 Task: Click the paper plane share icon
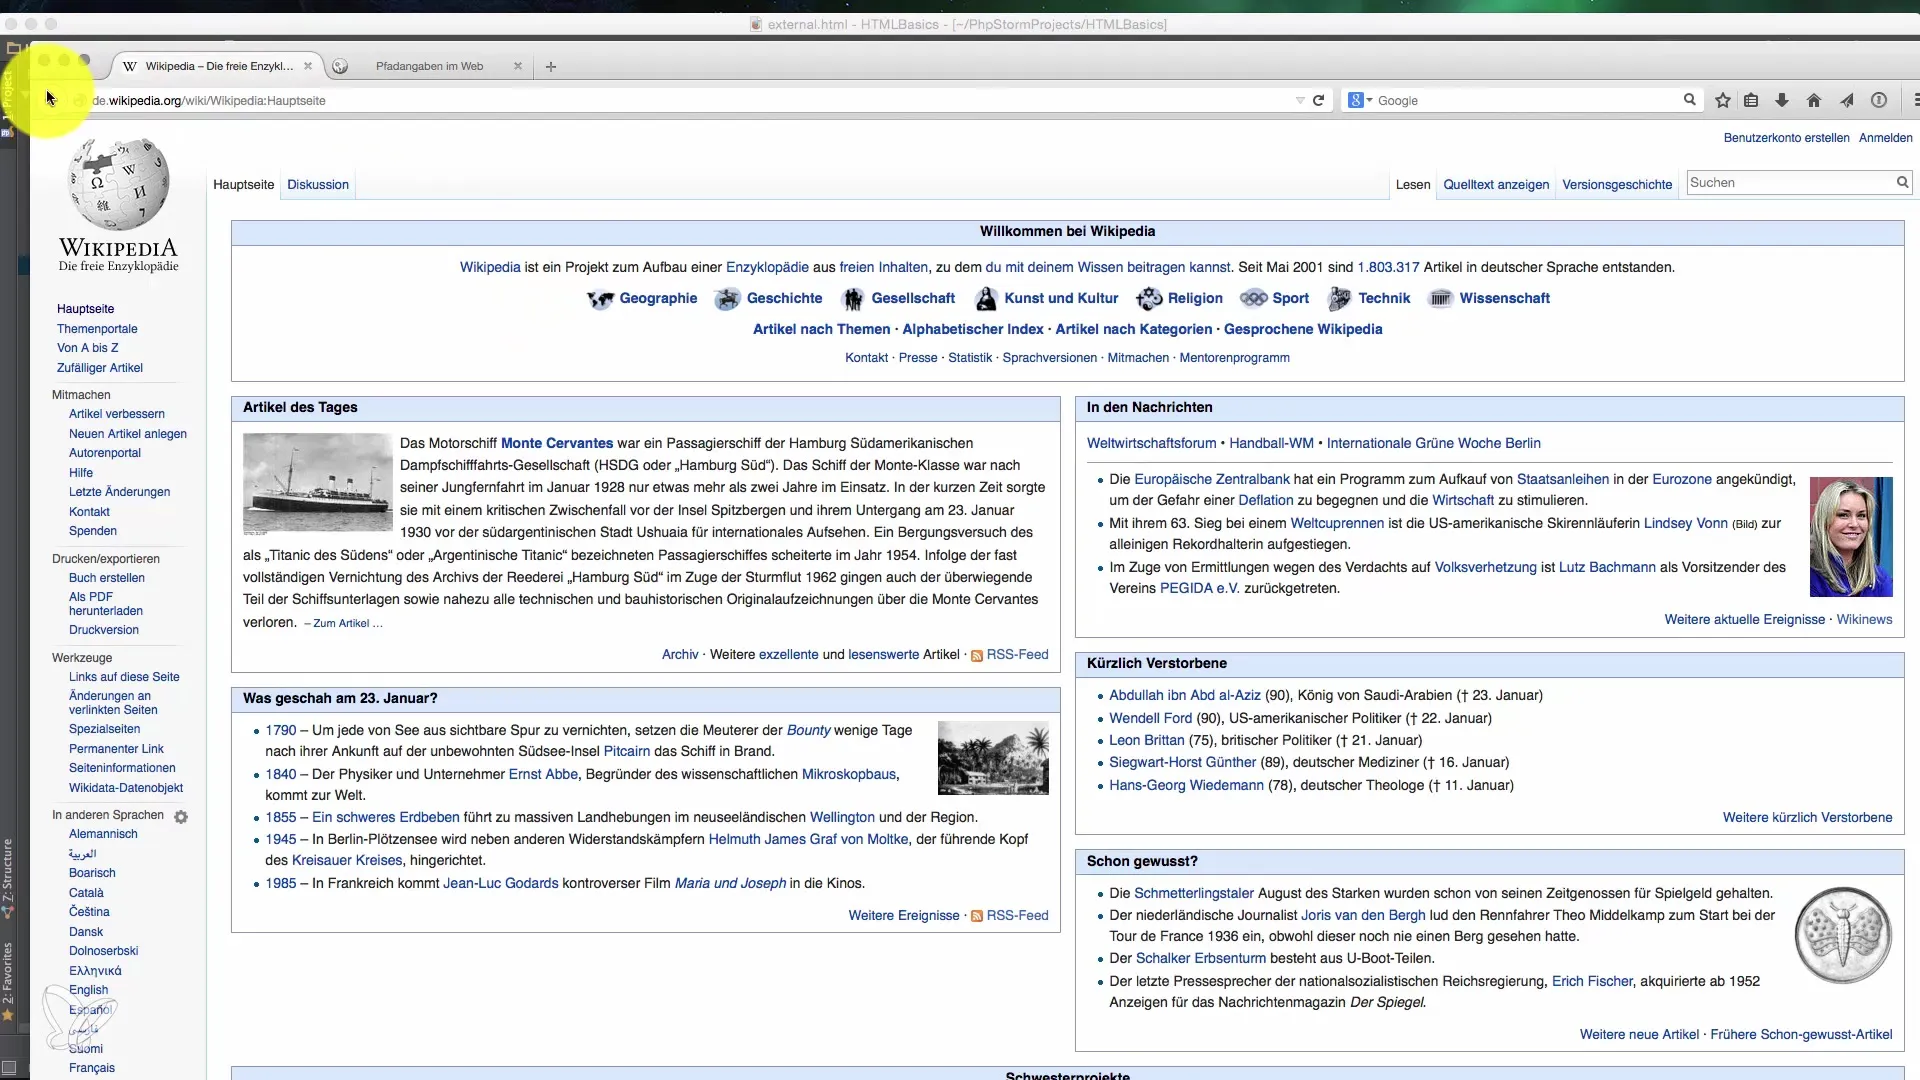click(x=1847, y=100)
